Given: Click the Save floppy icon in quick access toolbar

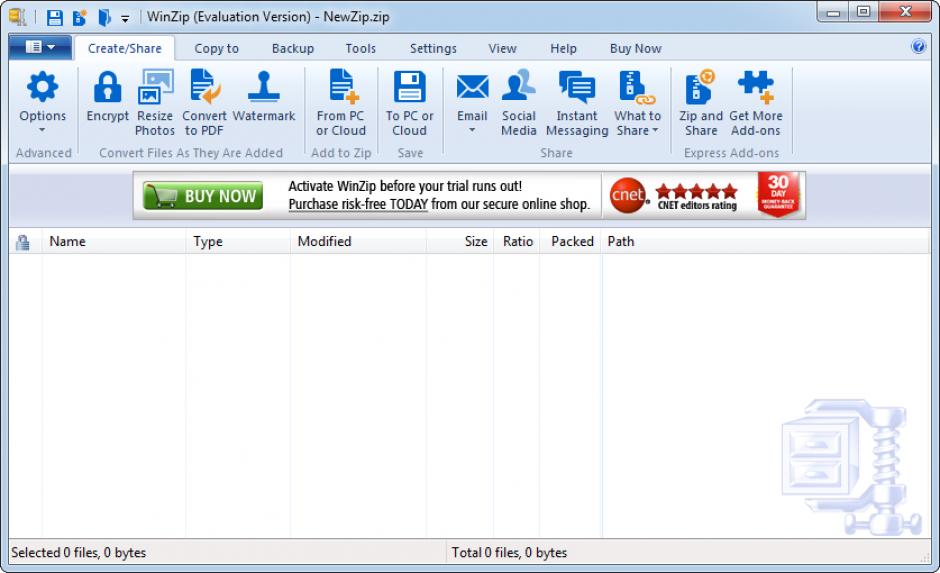Looking at the screenshot, I should [x=55, y=17].
